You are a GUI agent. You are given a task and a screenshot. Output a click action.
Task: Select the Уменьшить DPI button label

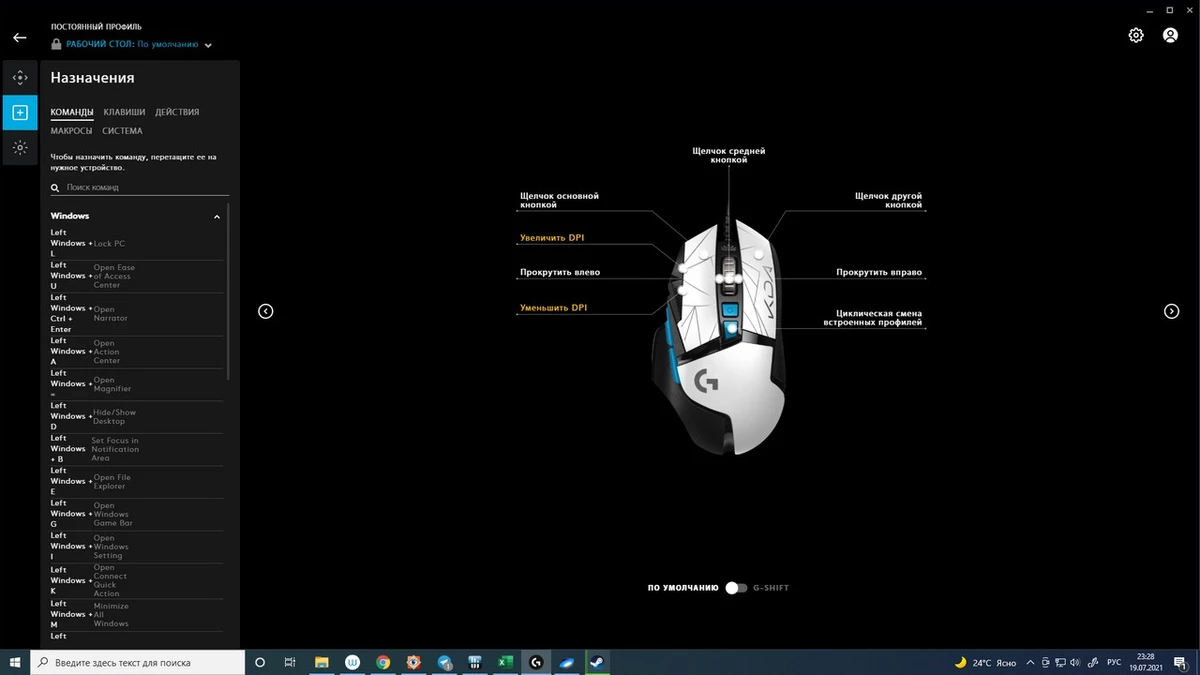[x=553, y=308]
